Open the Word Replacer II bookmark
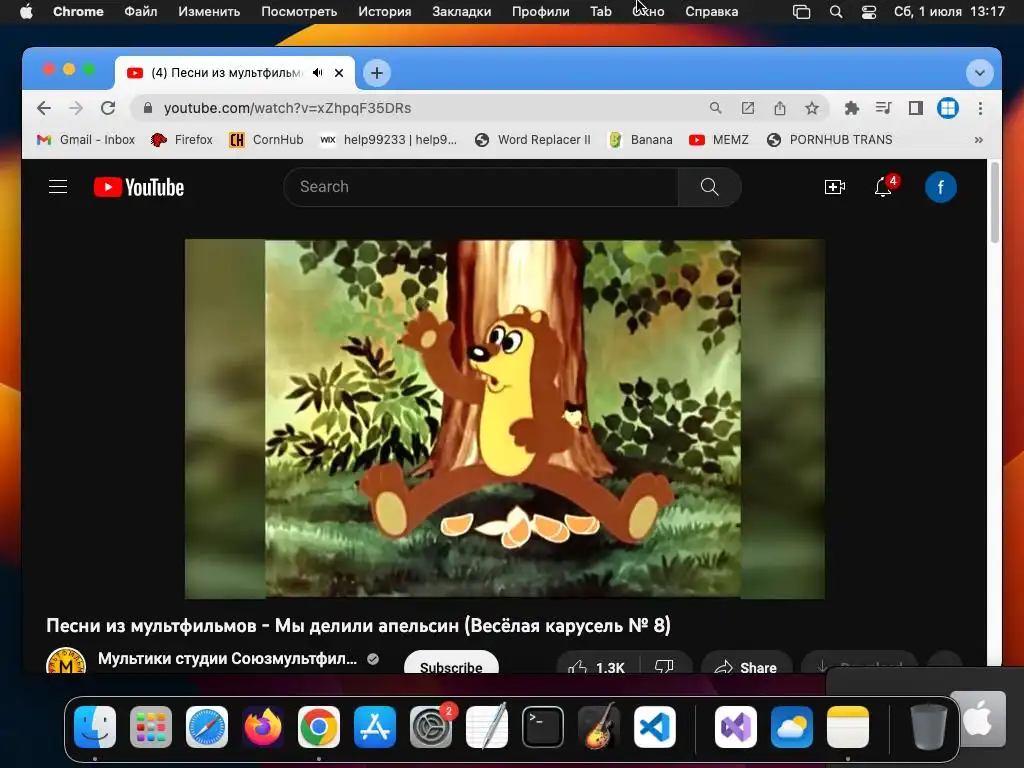Image resolution: width=1024 pixels, height=768 pixels. (x=532, y=140)
